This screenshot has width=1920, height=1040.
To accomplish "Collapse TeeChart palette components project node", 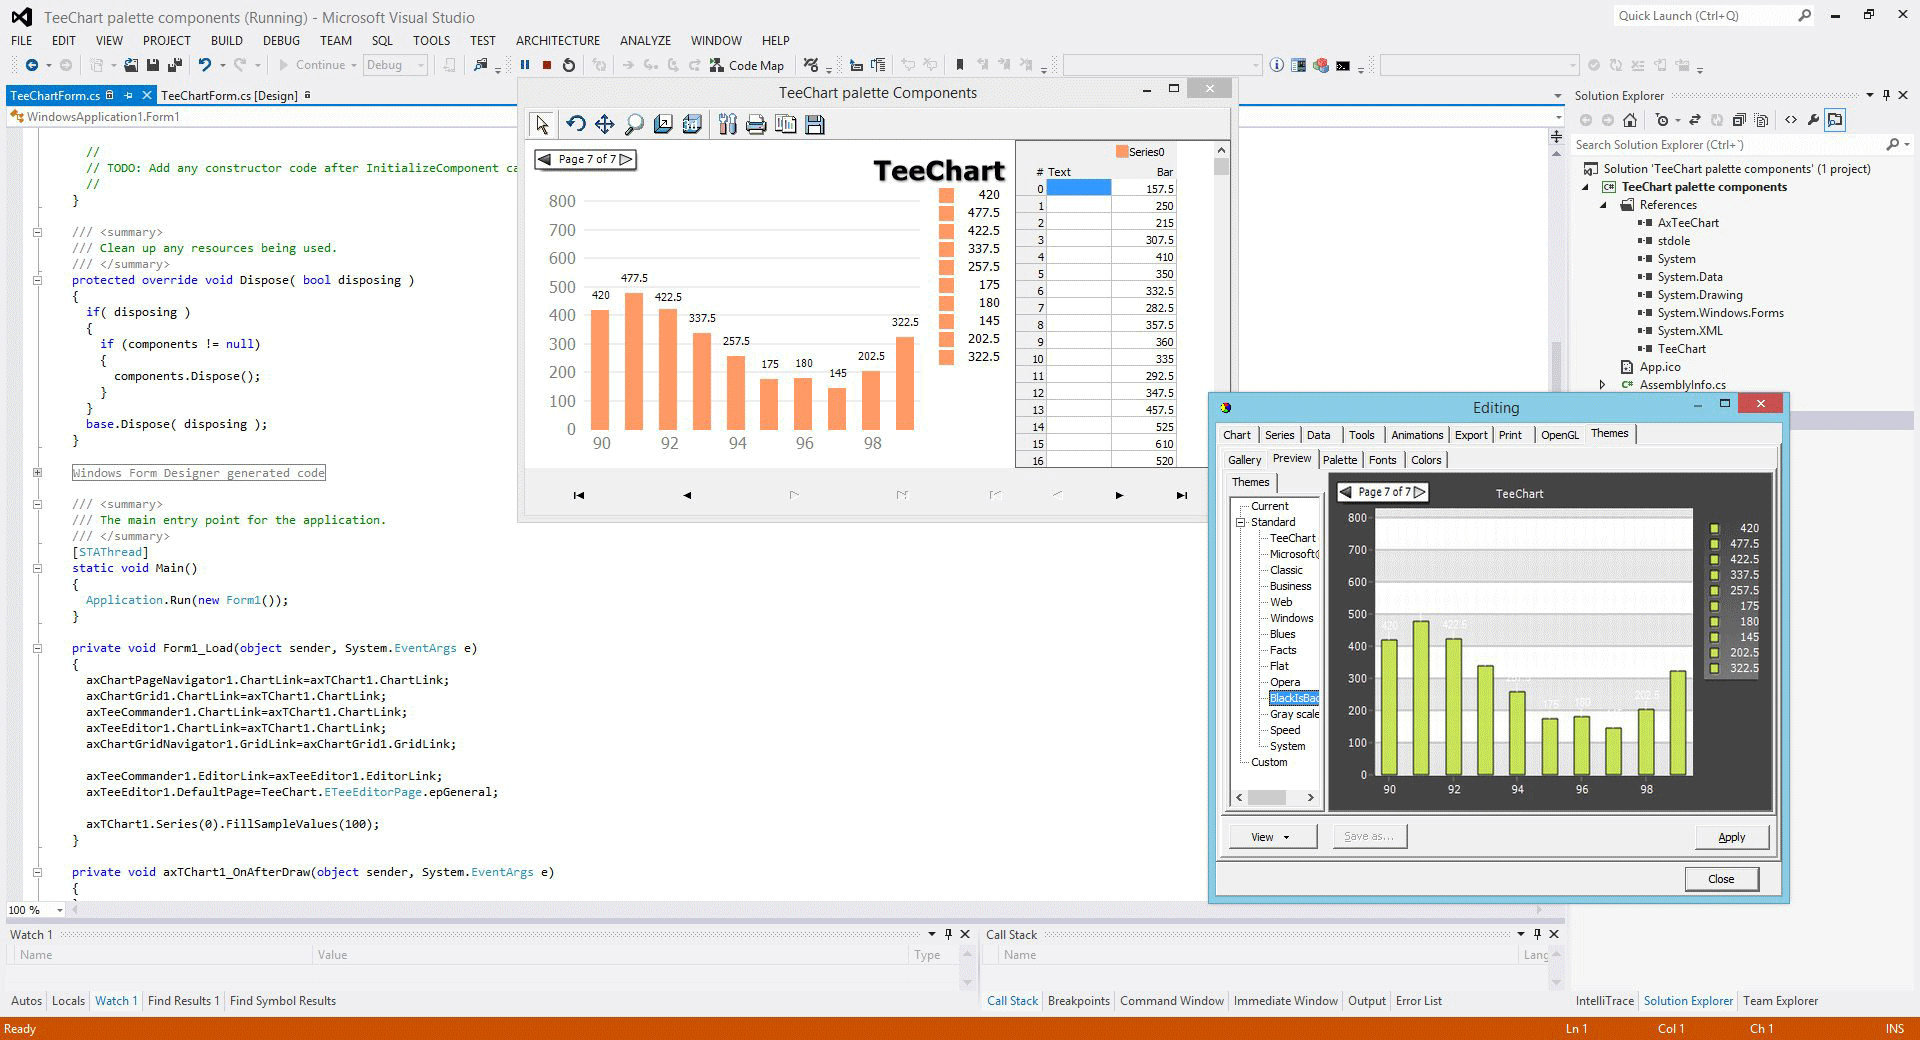I will click(1586, 187).
